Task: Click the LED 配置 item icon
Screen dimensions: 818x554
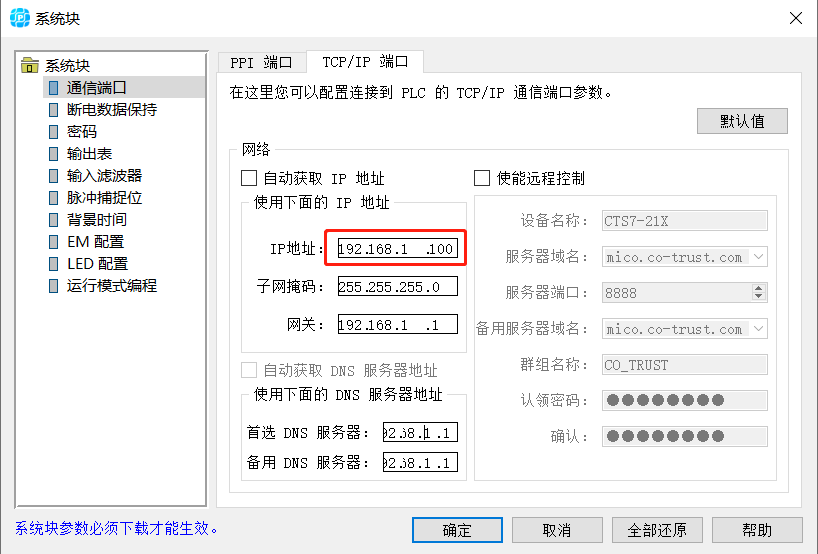Action: (53, 264)
